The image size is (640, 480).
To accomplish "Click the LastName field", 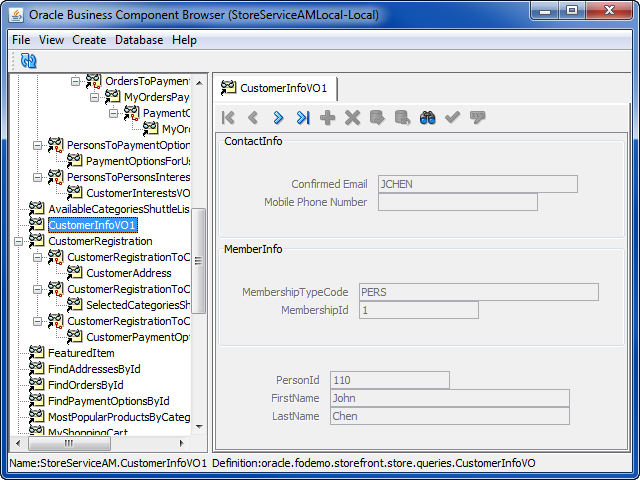I will point(450,416).
